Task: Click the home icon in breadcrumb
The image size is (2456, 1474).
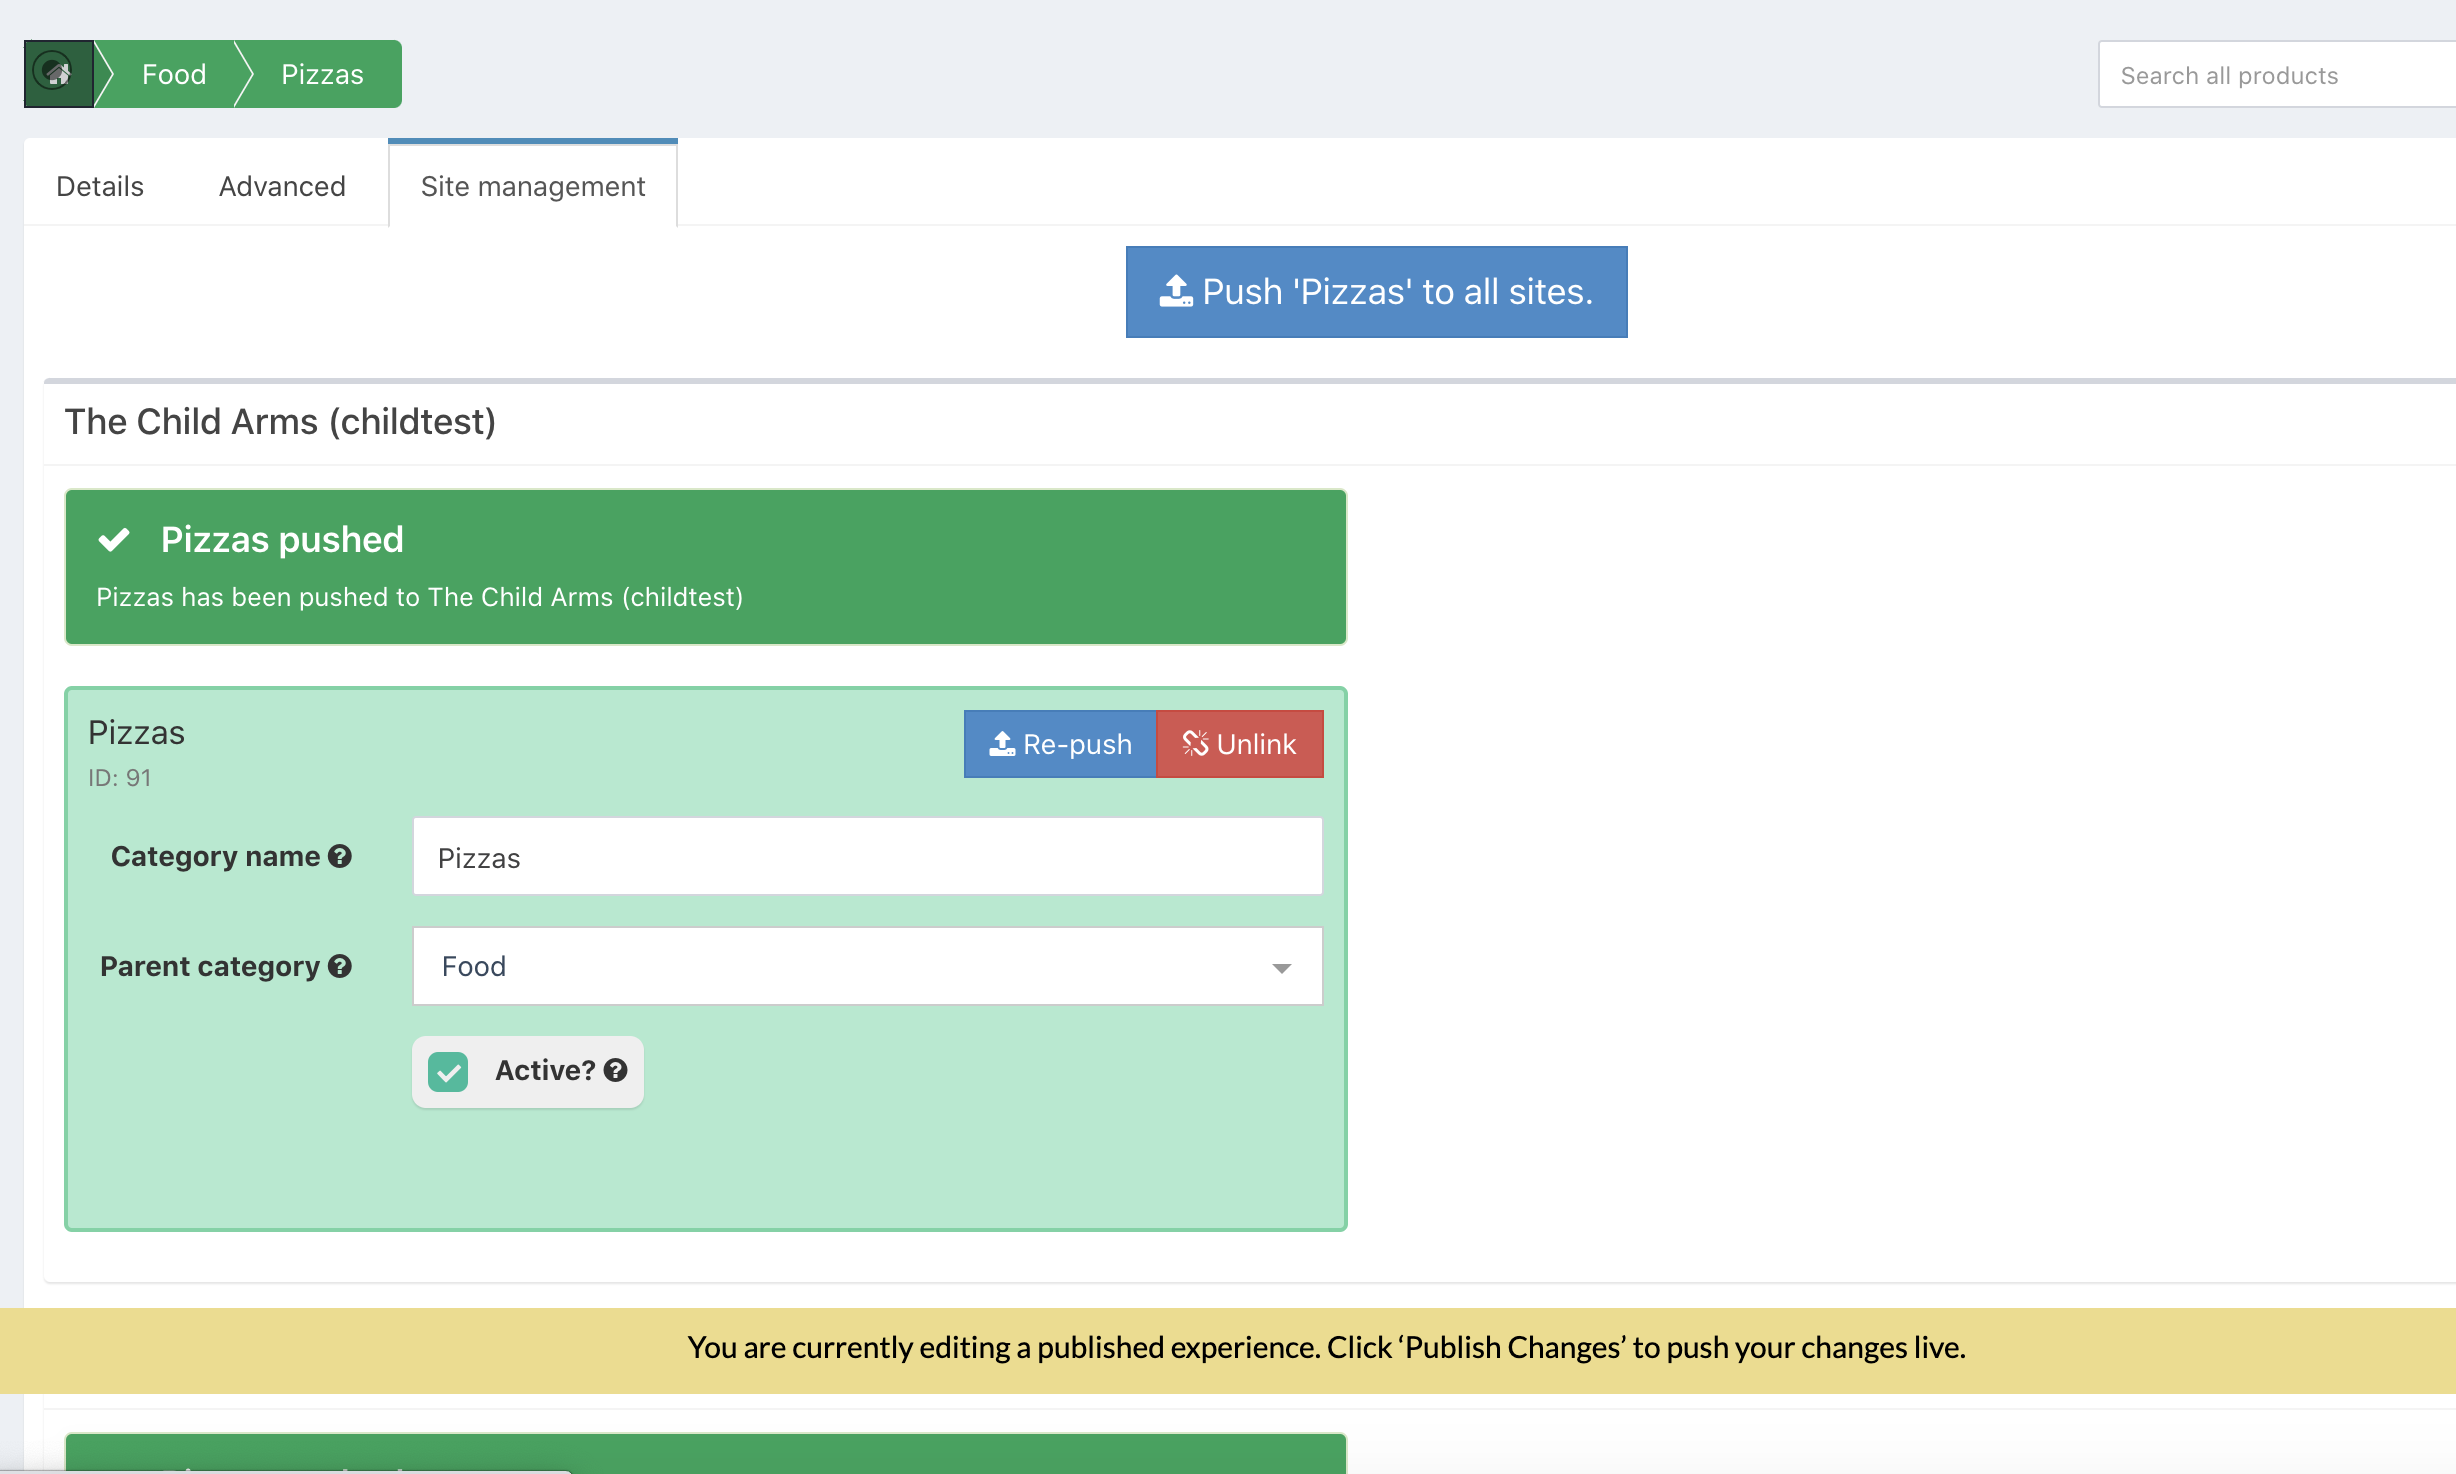Action: pyautogui.click(x=57, y=73)
